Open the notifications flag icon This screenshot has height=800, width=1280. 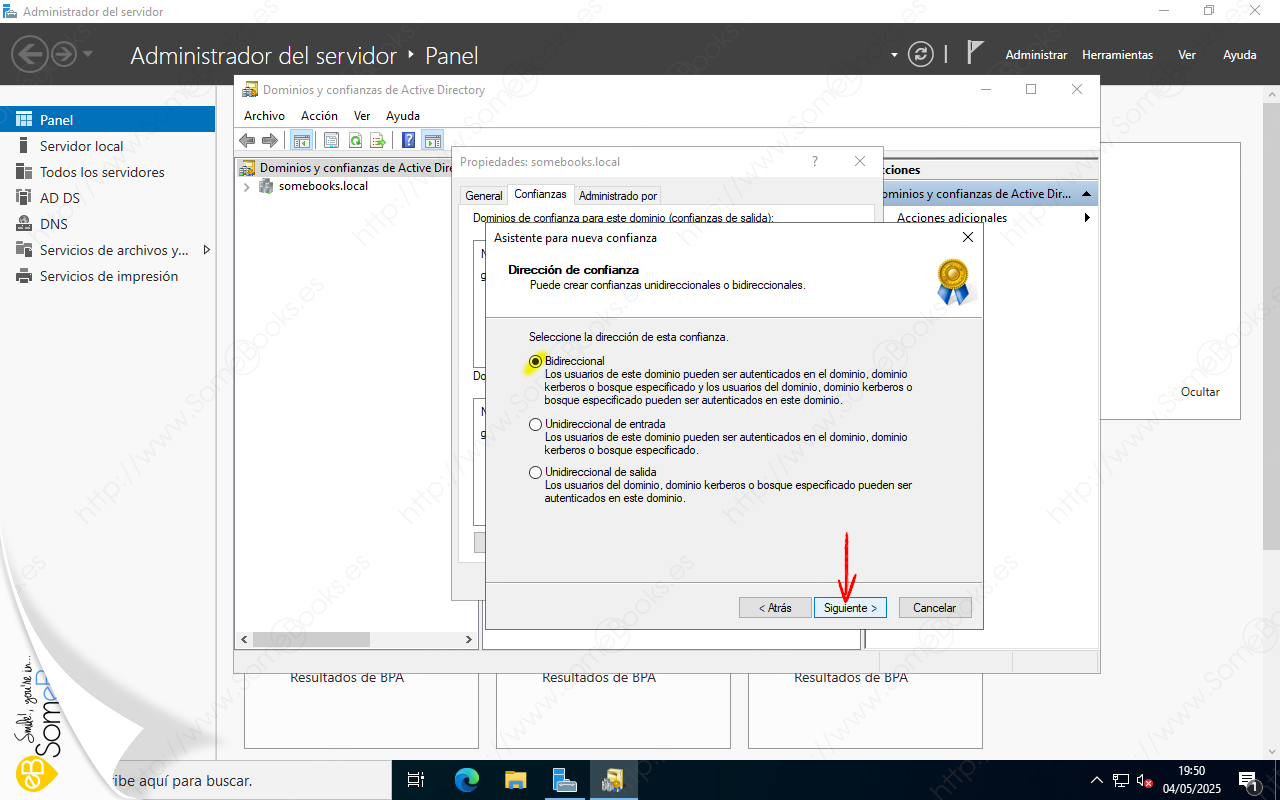pos(976,54)
